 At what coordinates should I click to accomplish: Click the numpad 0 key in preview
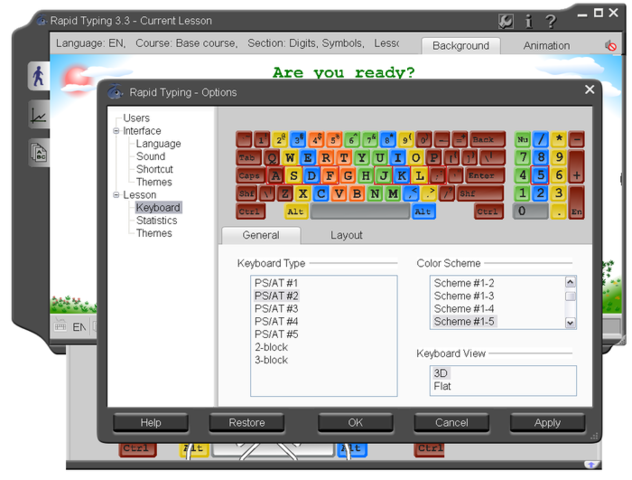click(530, 211)
